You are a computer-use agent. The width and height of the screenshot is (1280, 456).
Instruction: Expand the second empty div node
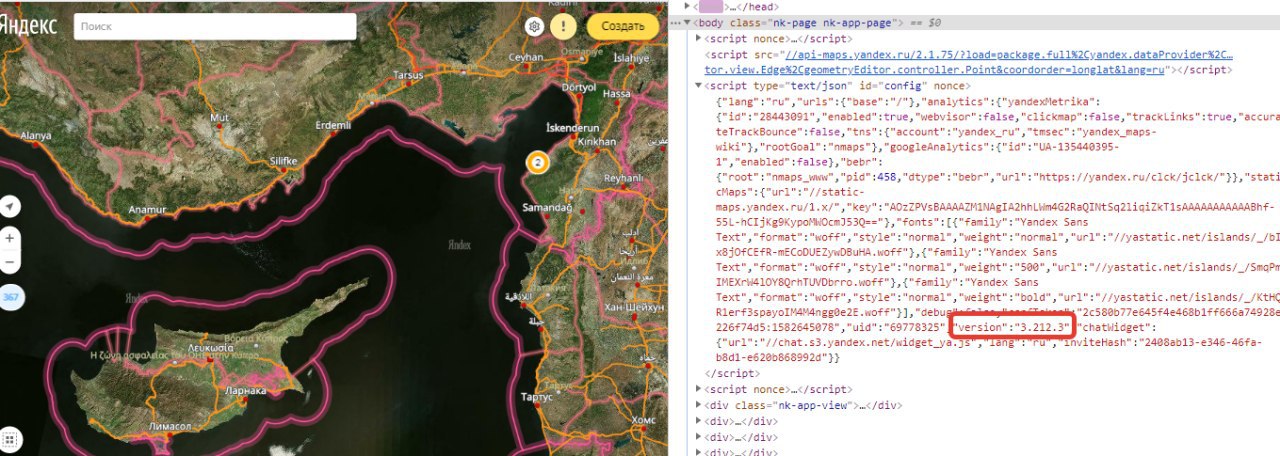click(699, 437)
